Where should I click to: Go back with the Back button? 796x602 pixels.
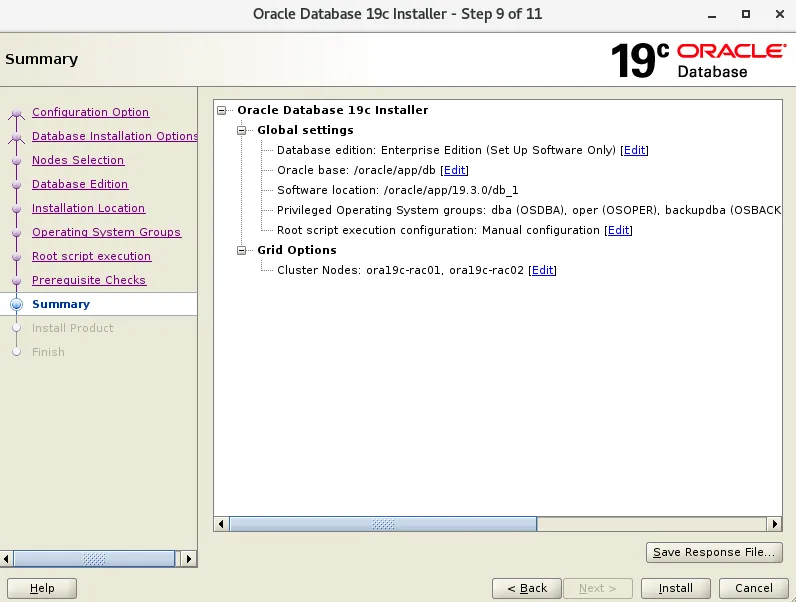tap(527, 588)
